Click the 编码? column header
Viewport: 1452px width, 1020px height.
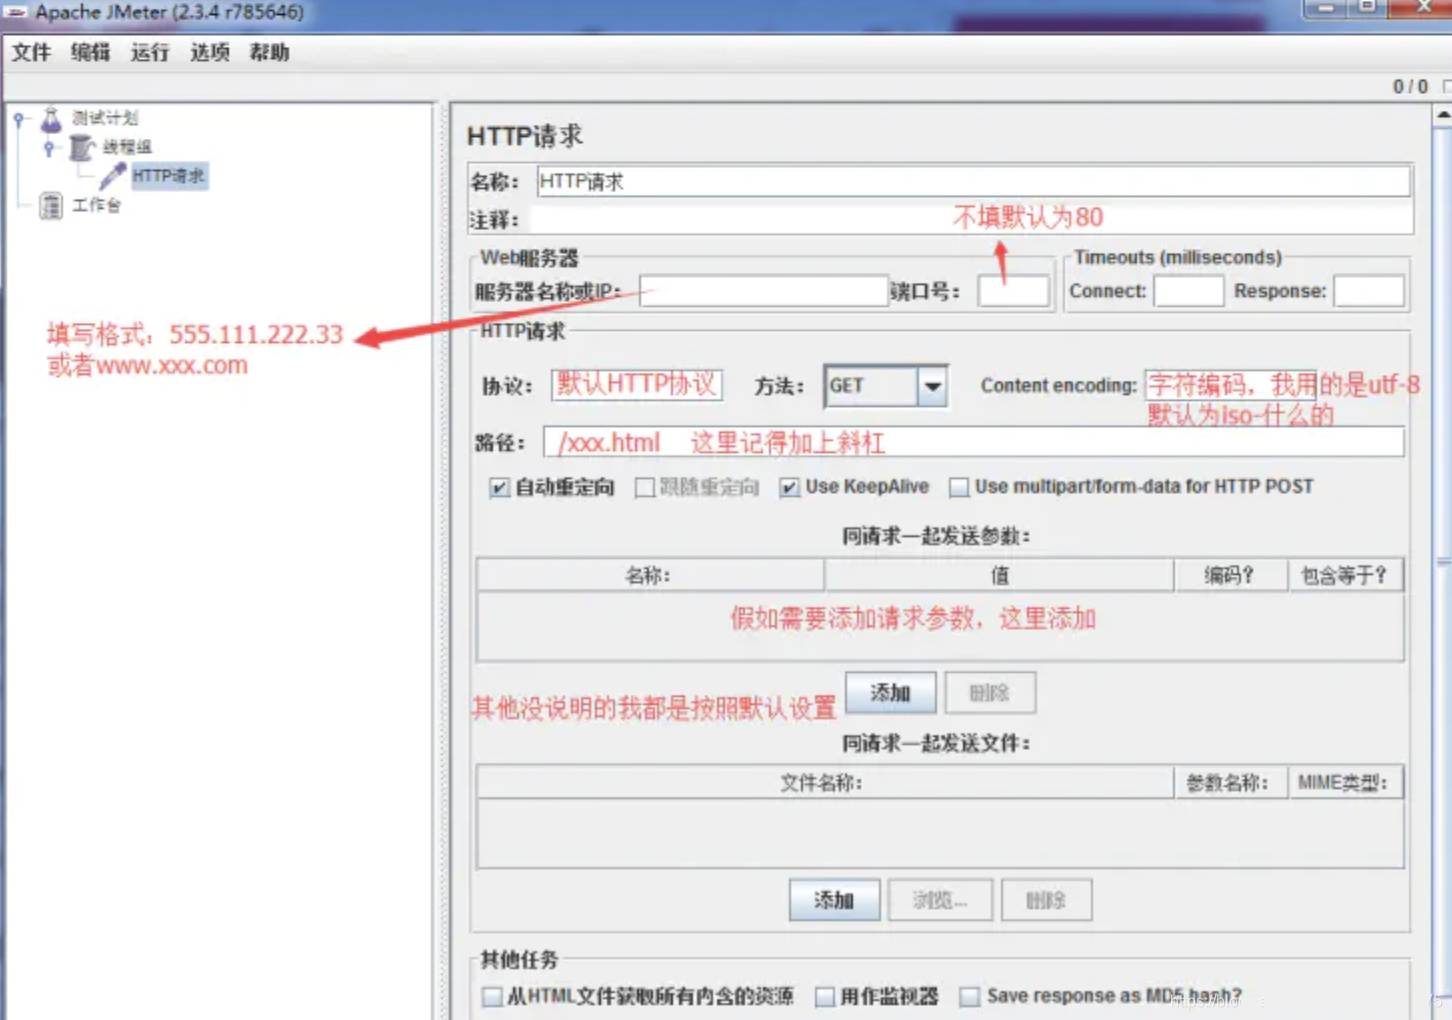(x=1230, y=575)
